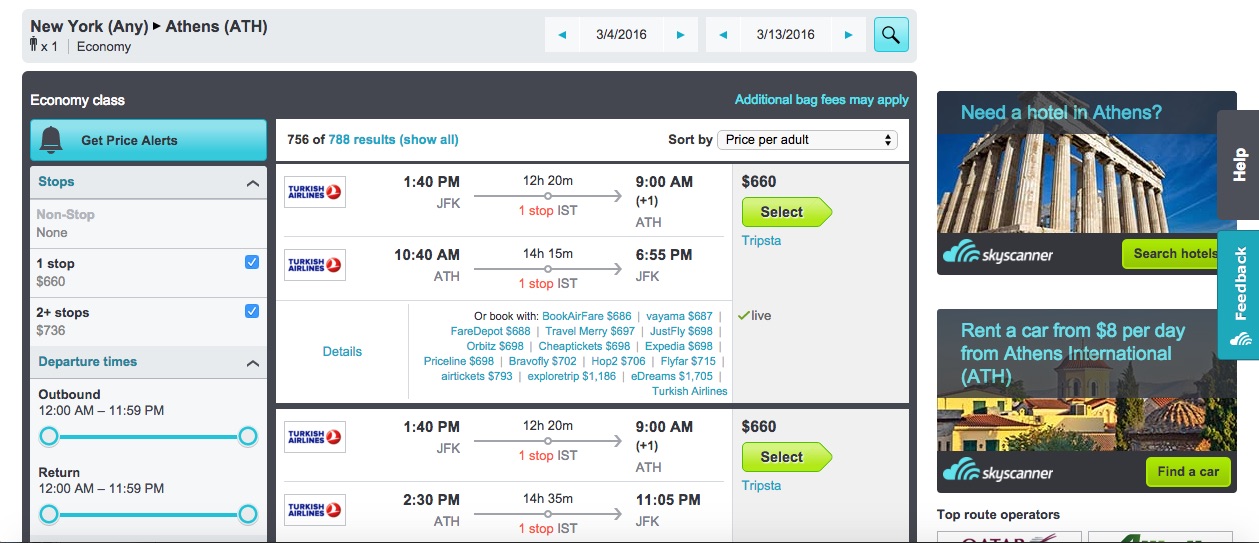
Task: Go to previous day for 3/4/2016 departure
Action: point(562,35)
